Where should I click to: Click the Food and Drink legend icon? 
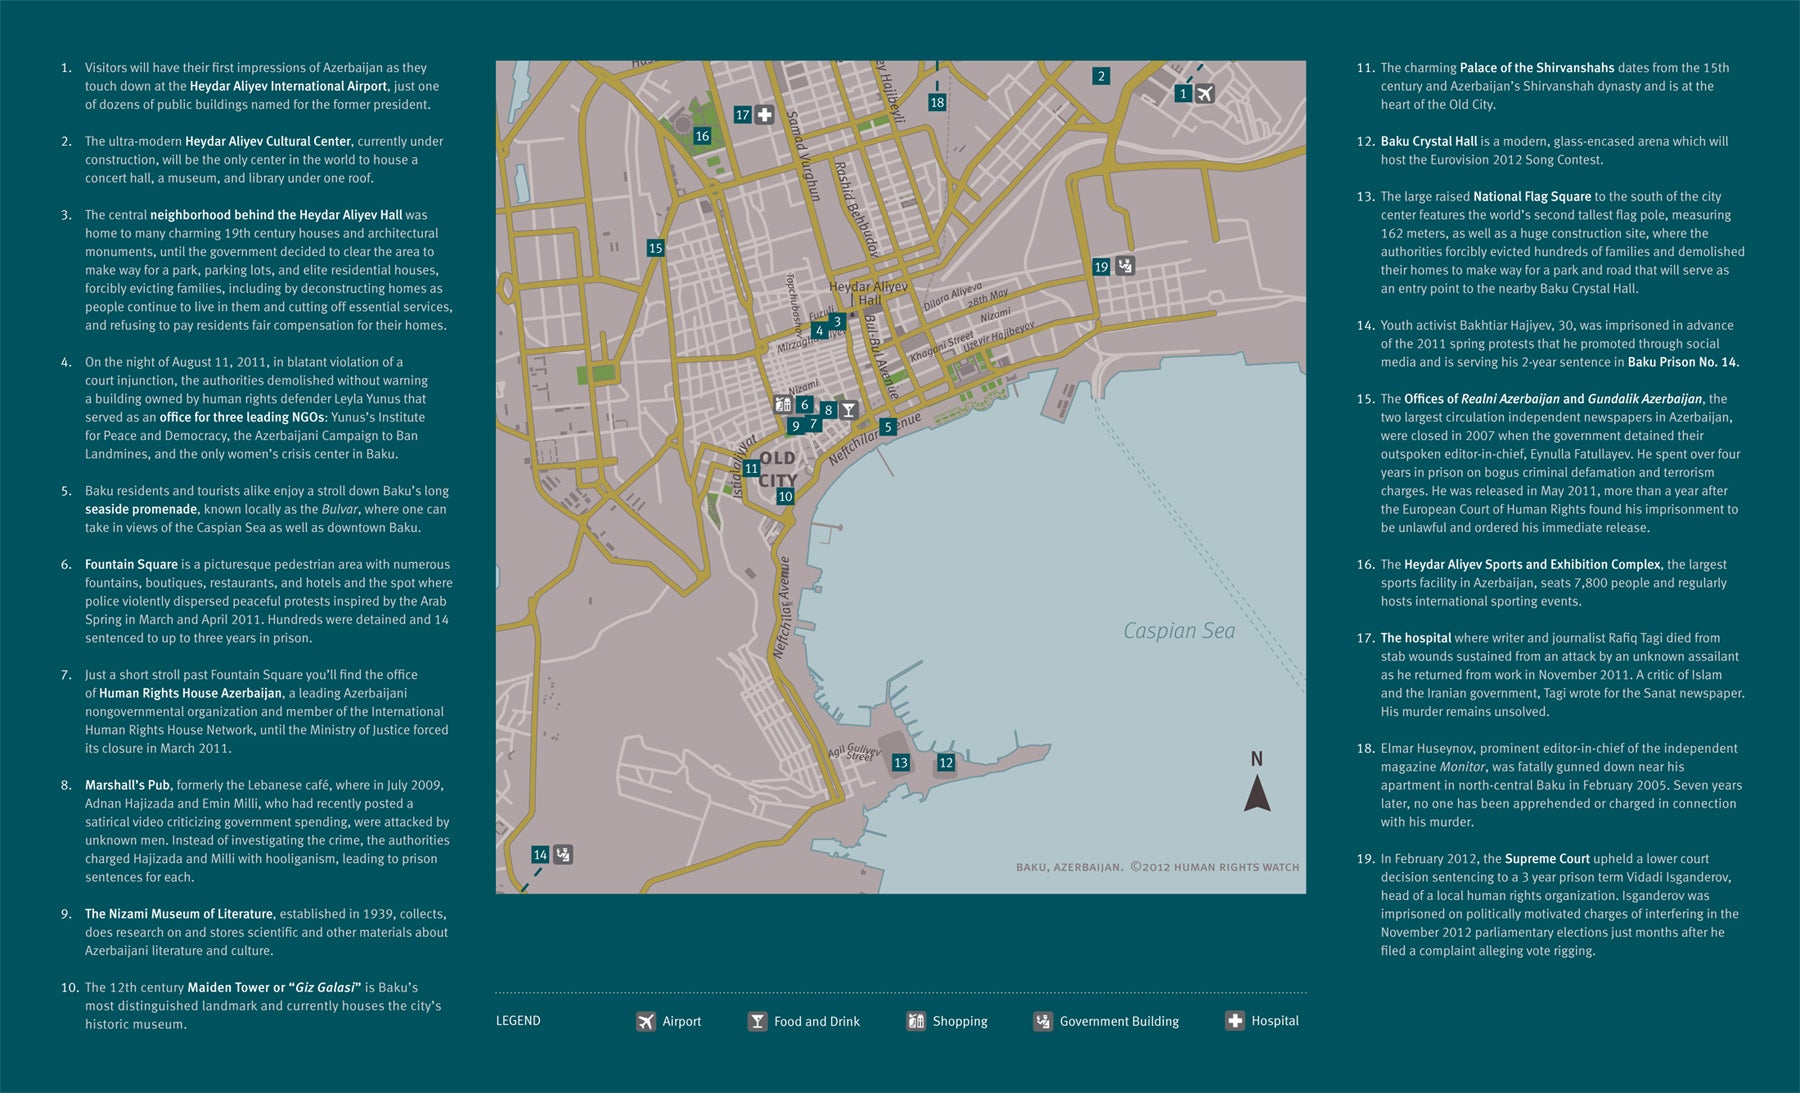(x=757, y=1021)
